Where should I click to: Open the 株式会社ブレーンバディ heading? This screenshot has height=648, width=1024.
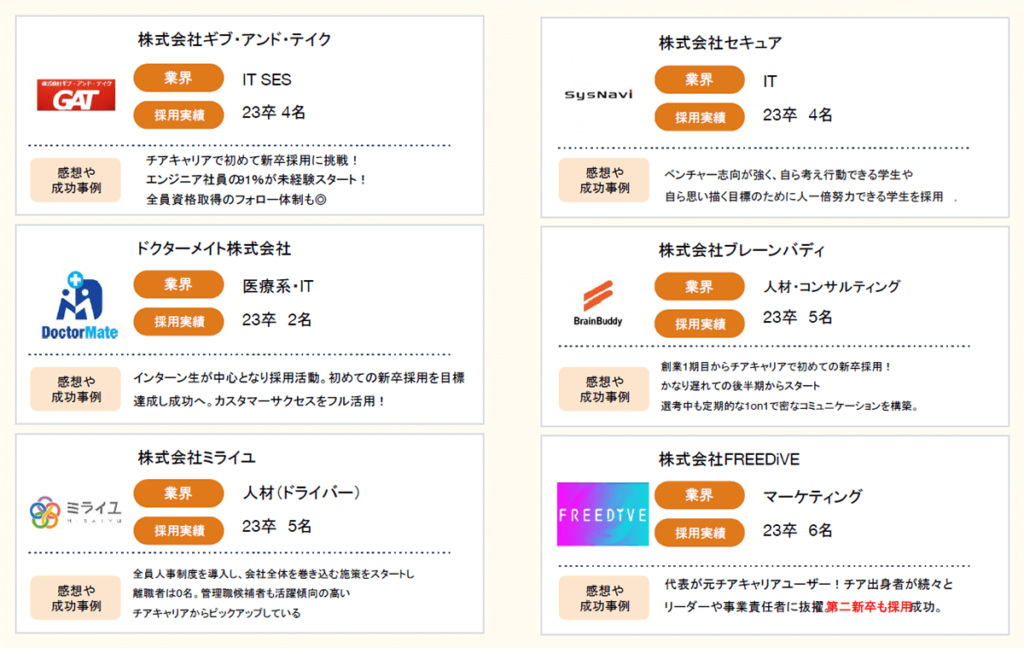click(741, 249)
